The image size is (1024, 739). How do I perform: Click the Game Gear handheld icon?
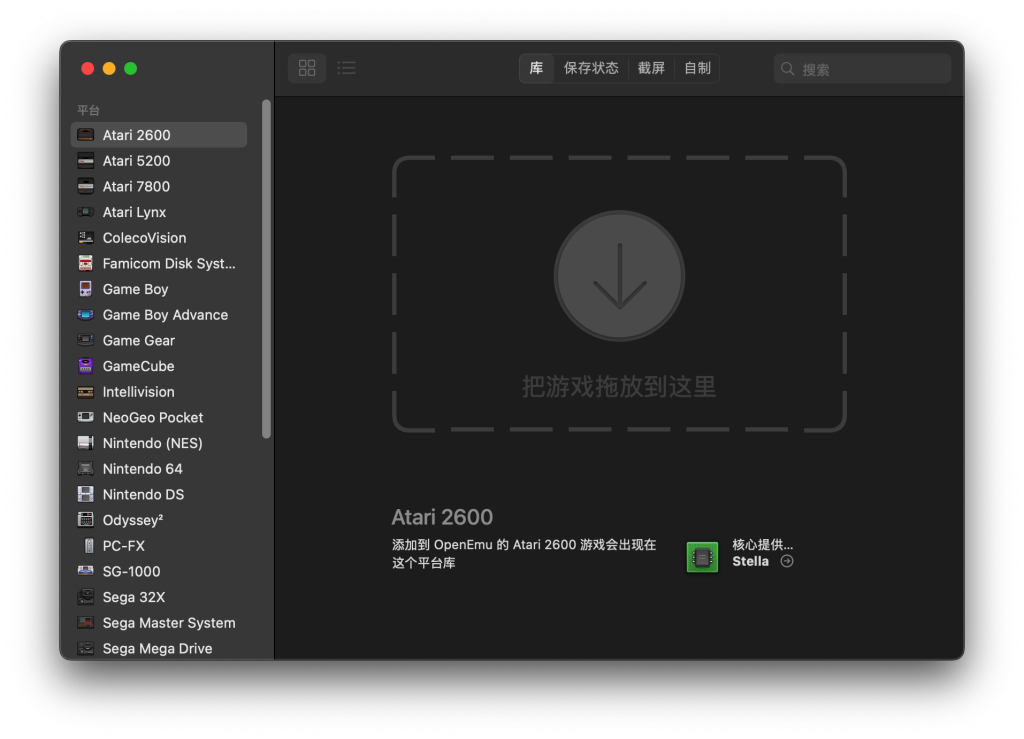[86, 340]
